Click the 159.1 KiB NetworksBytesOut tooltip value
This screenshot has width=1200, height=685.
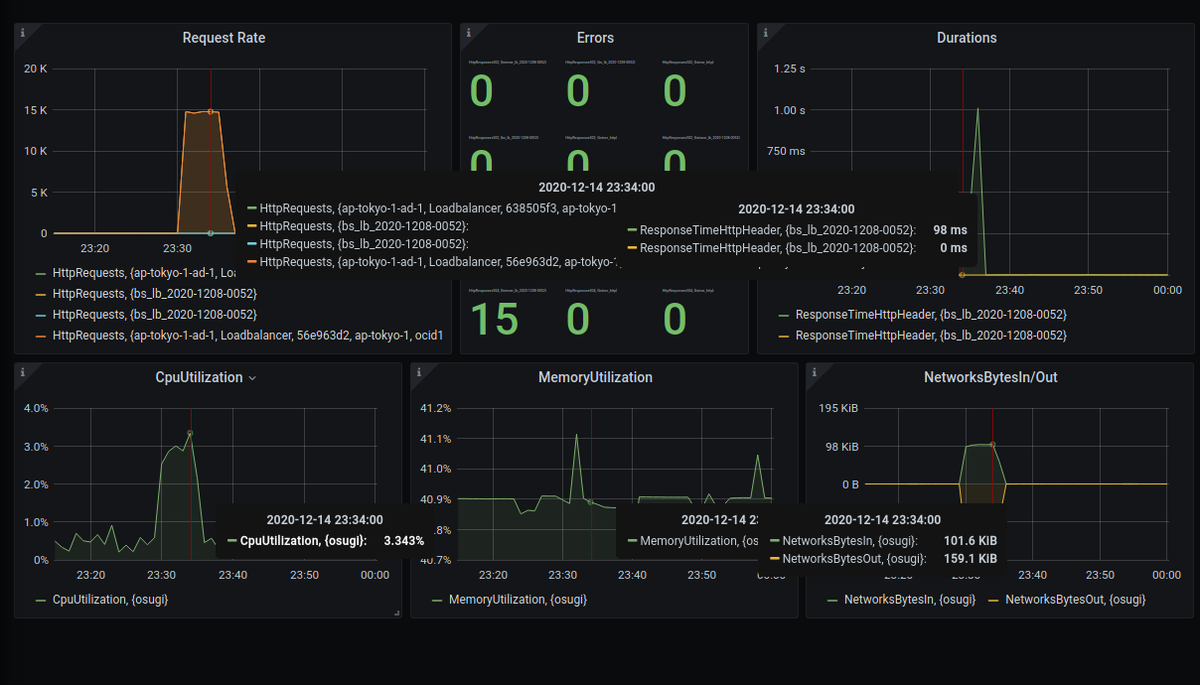(x=970, y=559)
